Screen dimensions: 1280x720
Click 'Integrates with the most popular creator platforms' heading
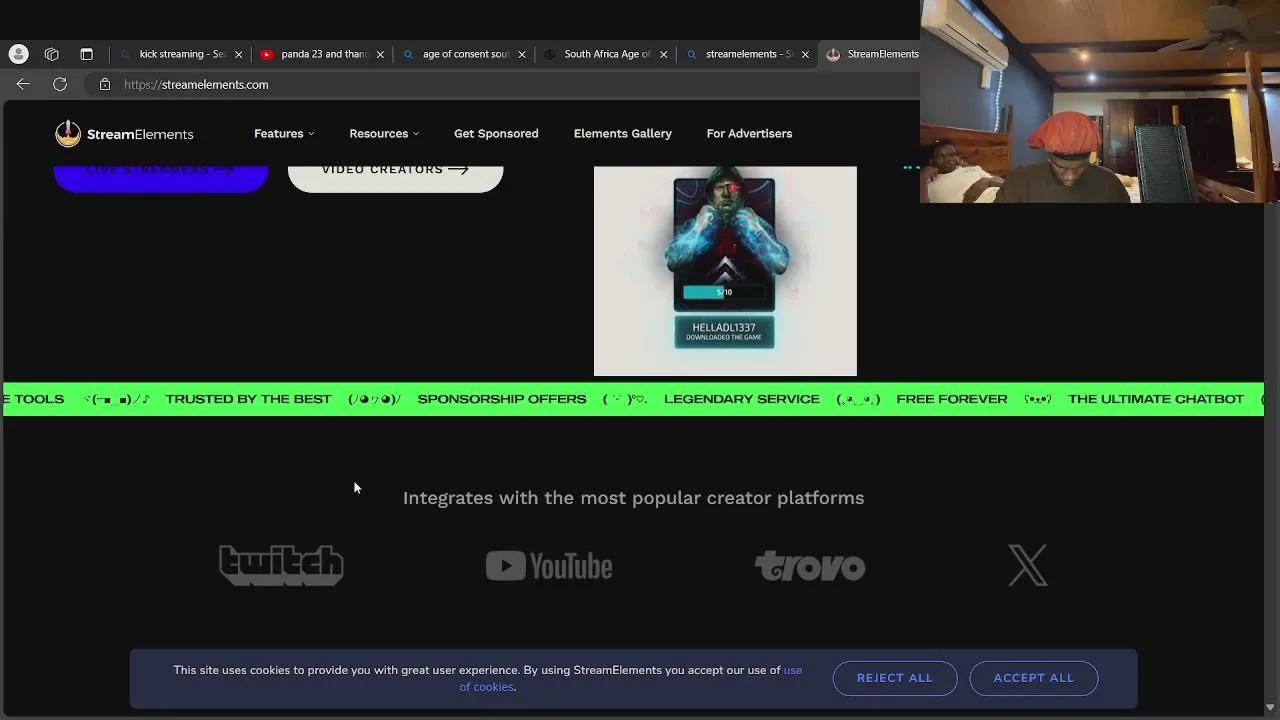coord(633,498)
